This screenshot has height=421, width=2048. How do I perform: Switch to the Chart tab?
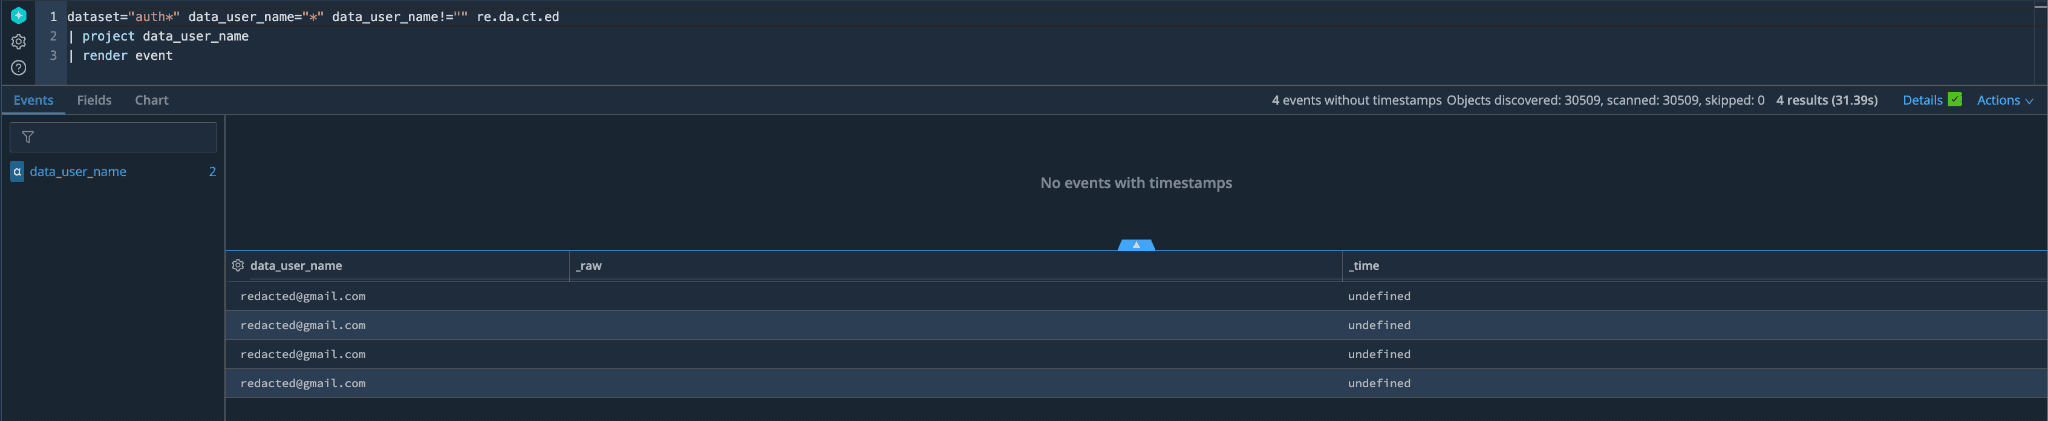(151, 100)
